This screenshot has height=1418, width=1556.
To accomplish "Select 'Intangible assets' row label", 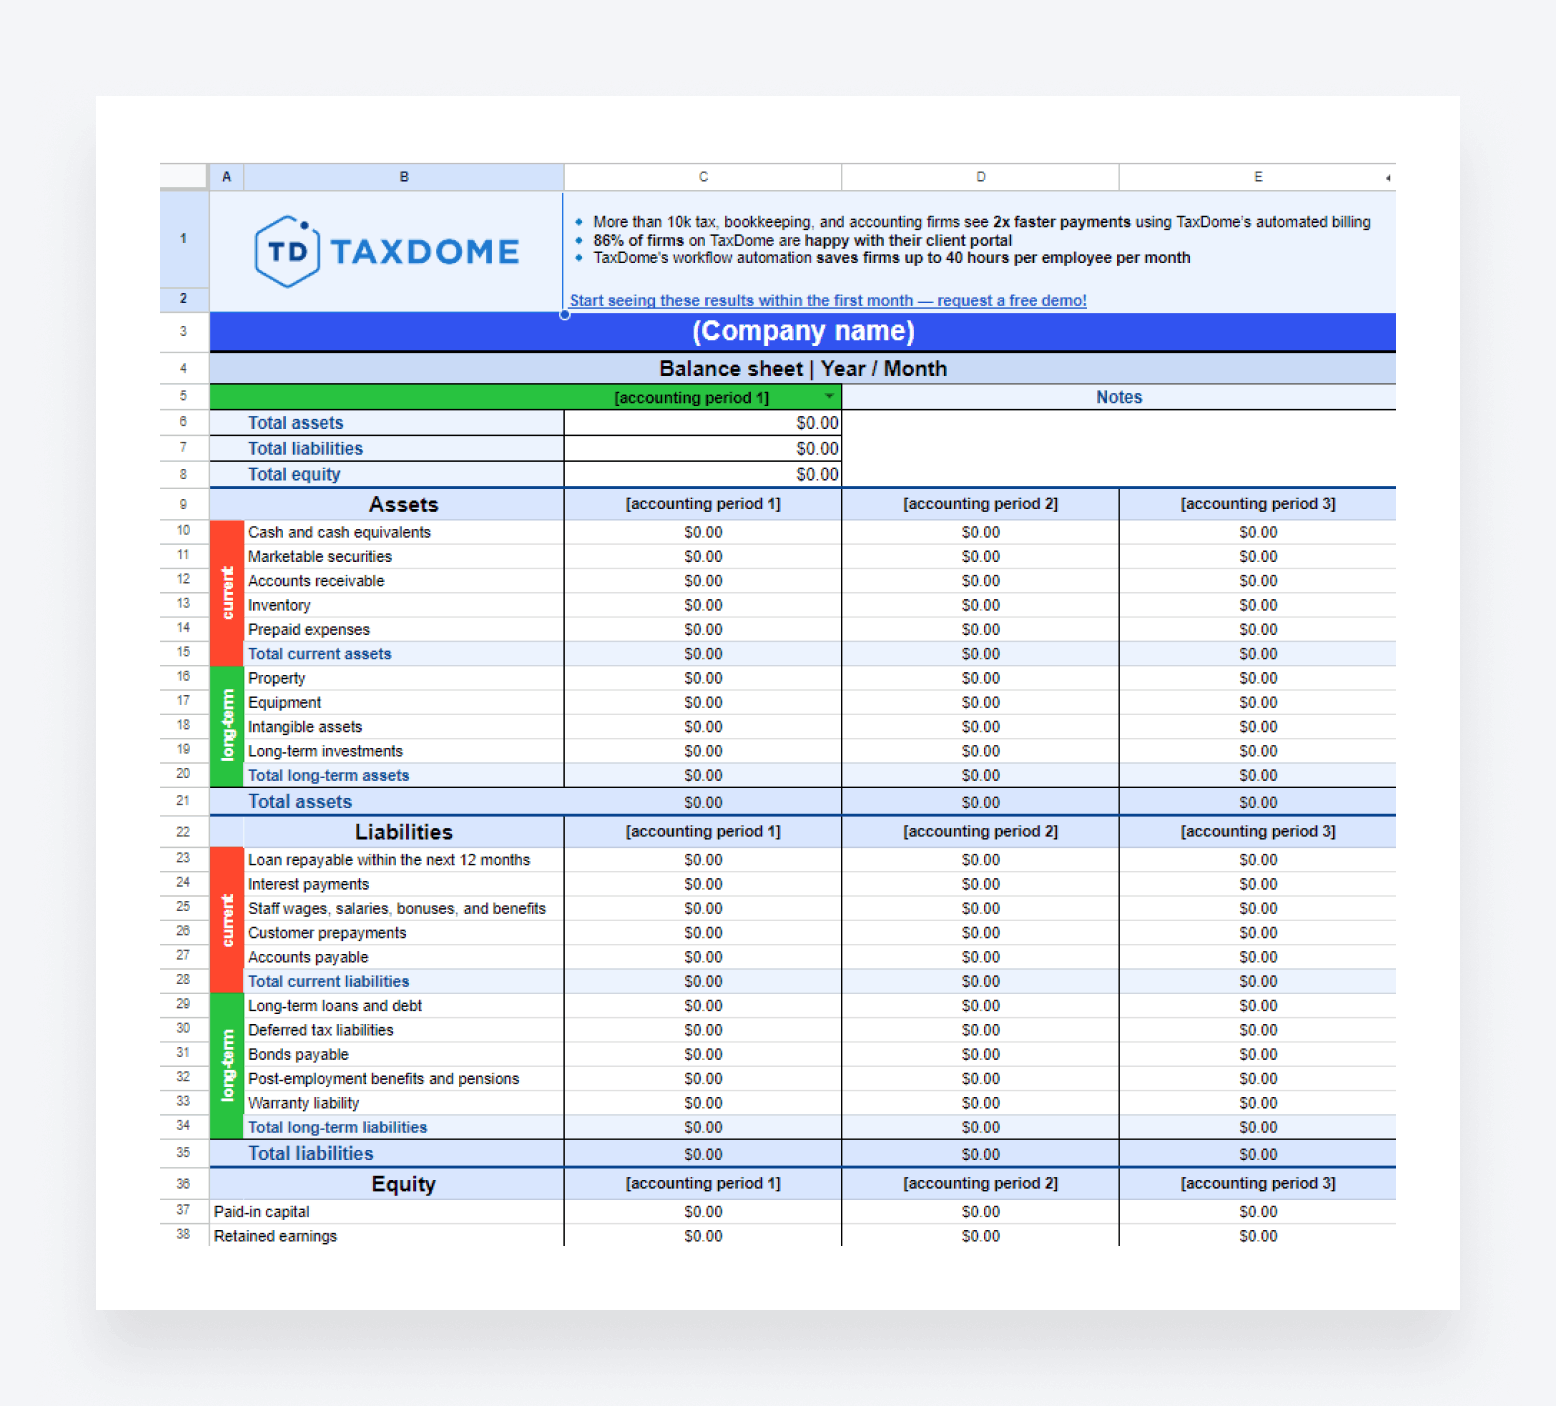I will click(x=305, y=727).
